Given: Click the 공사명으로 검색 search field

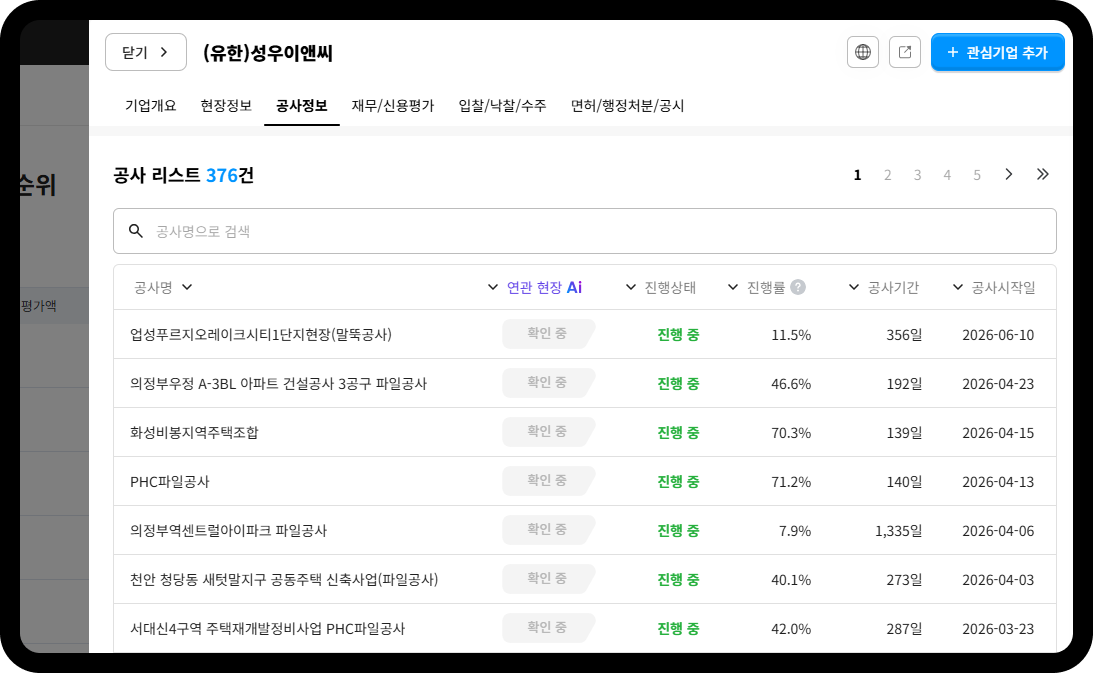Looking at the screenshot, I should pos(585,231).
